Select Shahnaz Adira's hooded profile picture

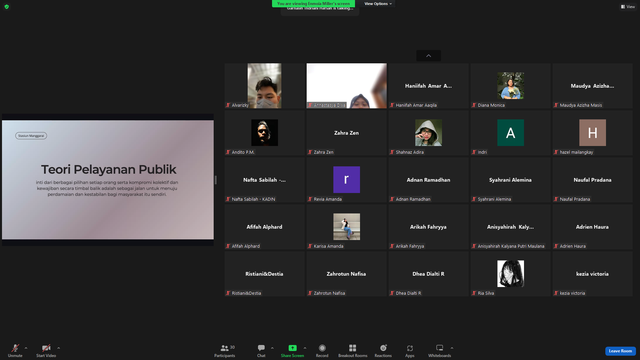pyautogui.click(x=428, y=133)
